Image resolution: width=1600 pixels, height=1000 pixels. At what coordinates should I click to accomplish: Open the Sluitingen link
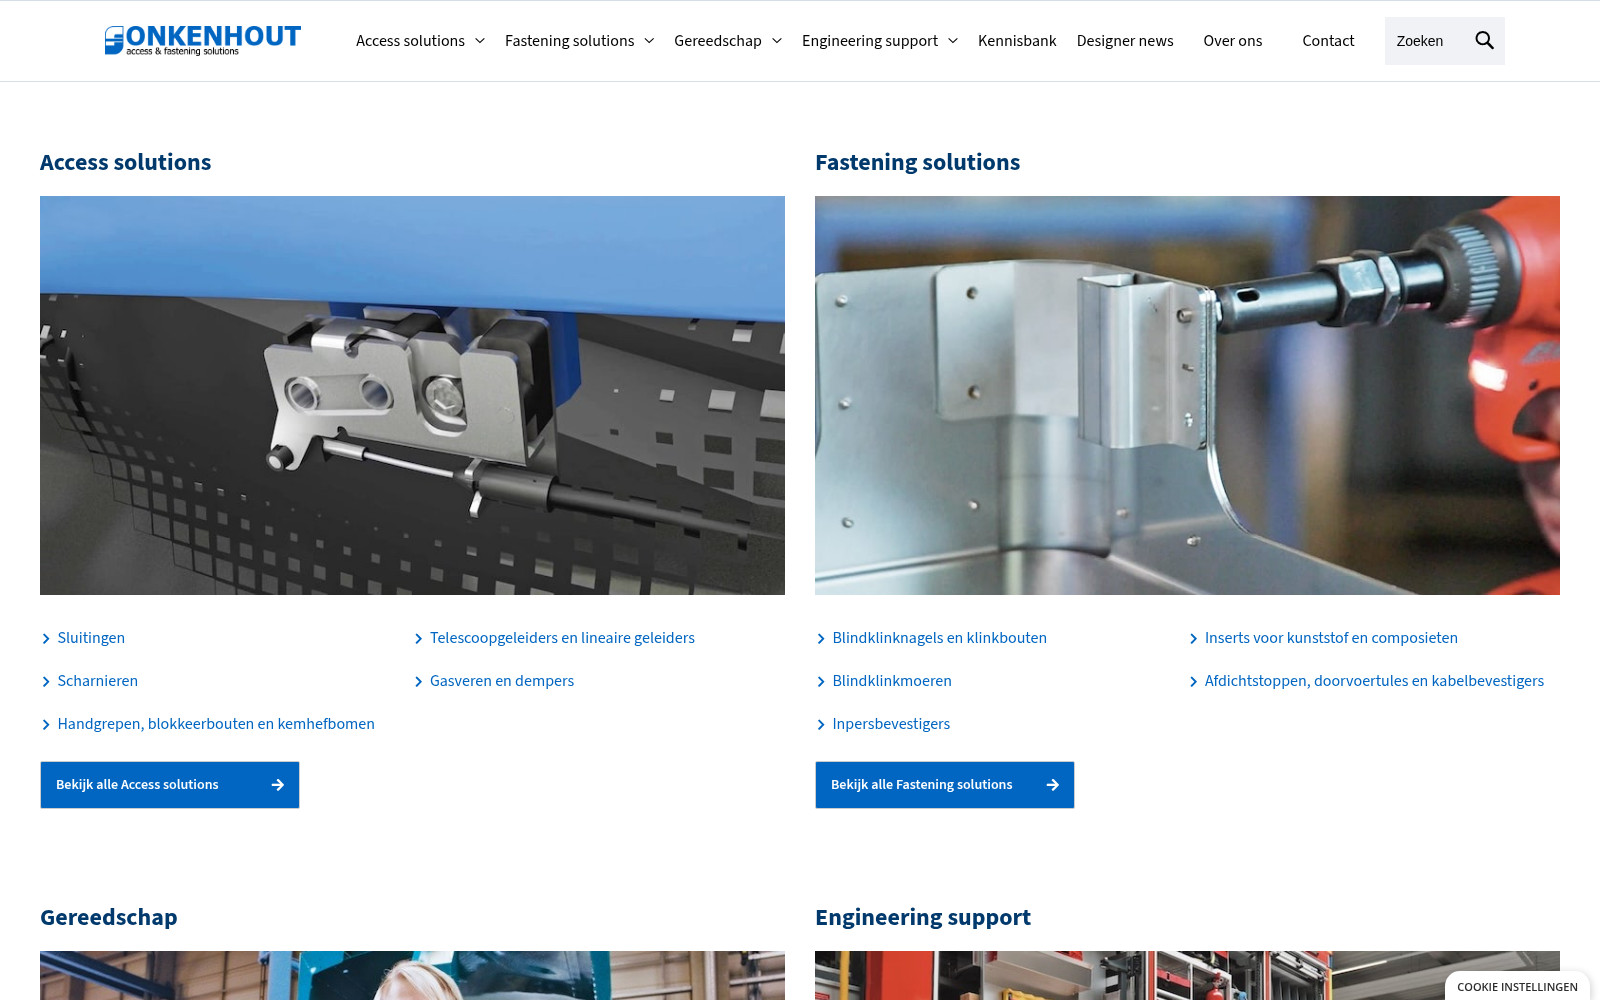[91, 638]
